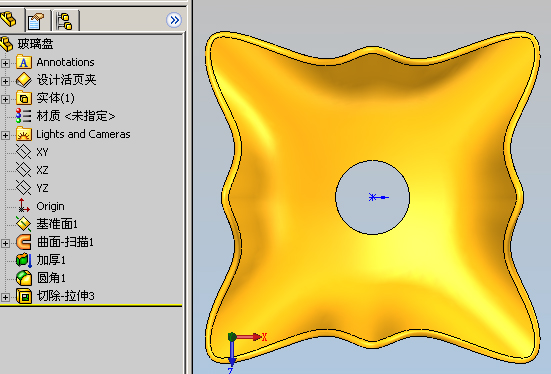Expand the 曲面-扫描1 feature node
This screenshot has width=551, height=374.
point(5,243)
